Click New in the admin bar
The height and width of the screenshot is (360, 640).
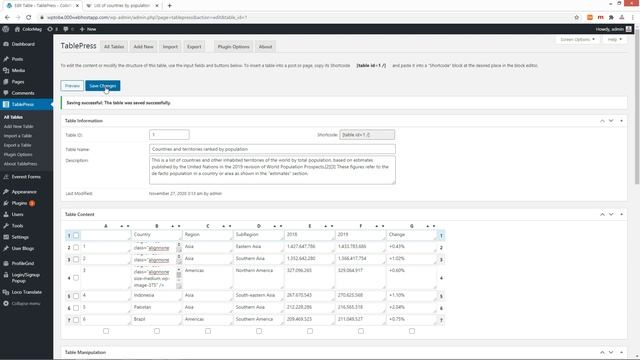[88, 29]
